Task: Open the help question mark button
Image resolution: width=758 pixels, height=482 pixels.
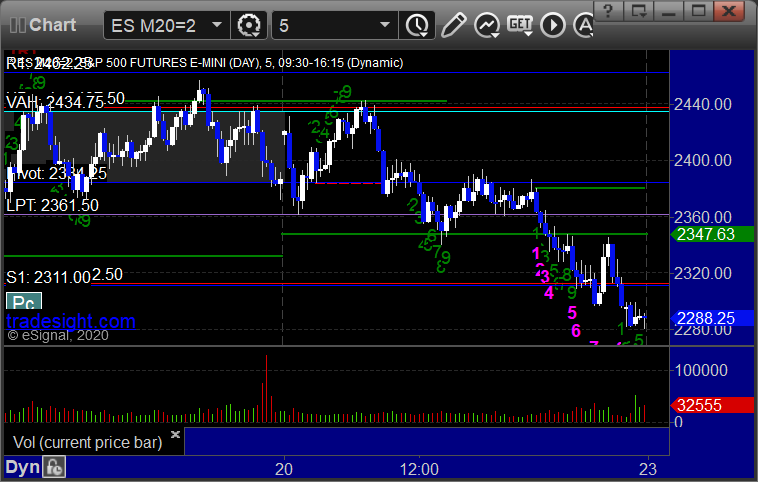Action: [608, 10]
